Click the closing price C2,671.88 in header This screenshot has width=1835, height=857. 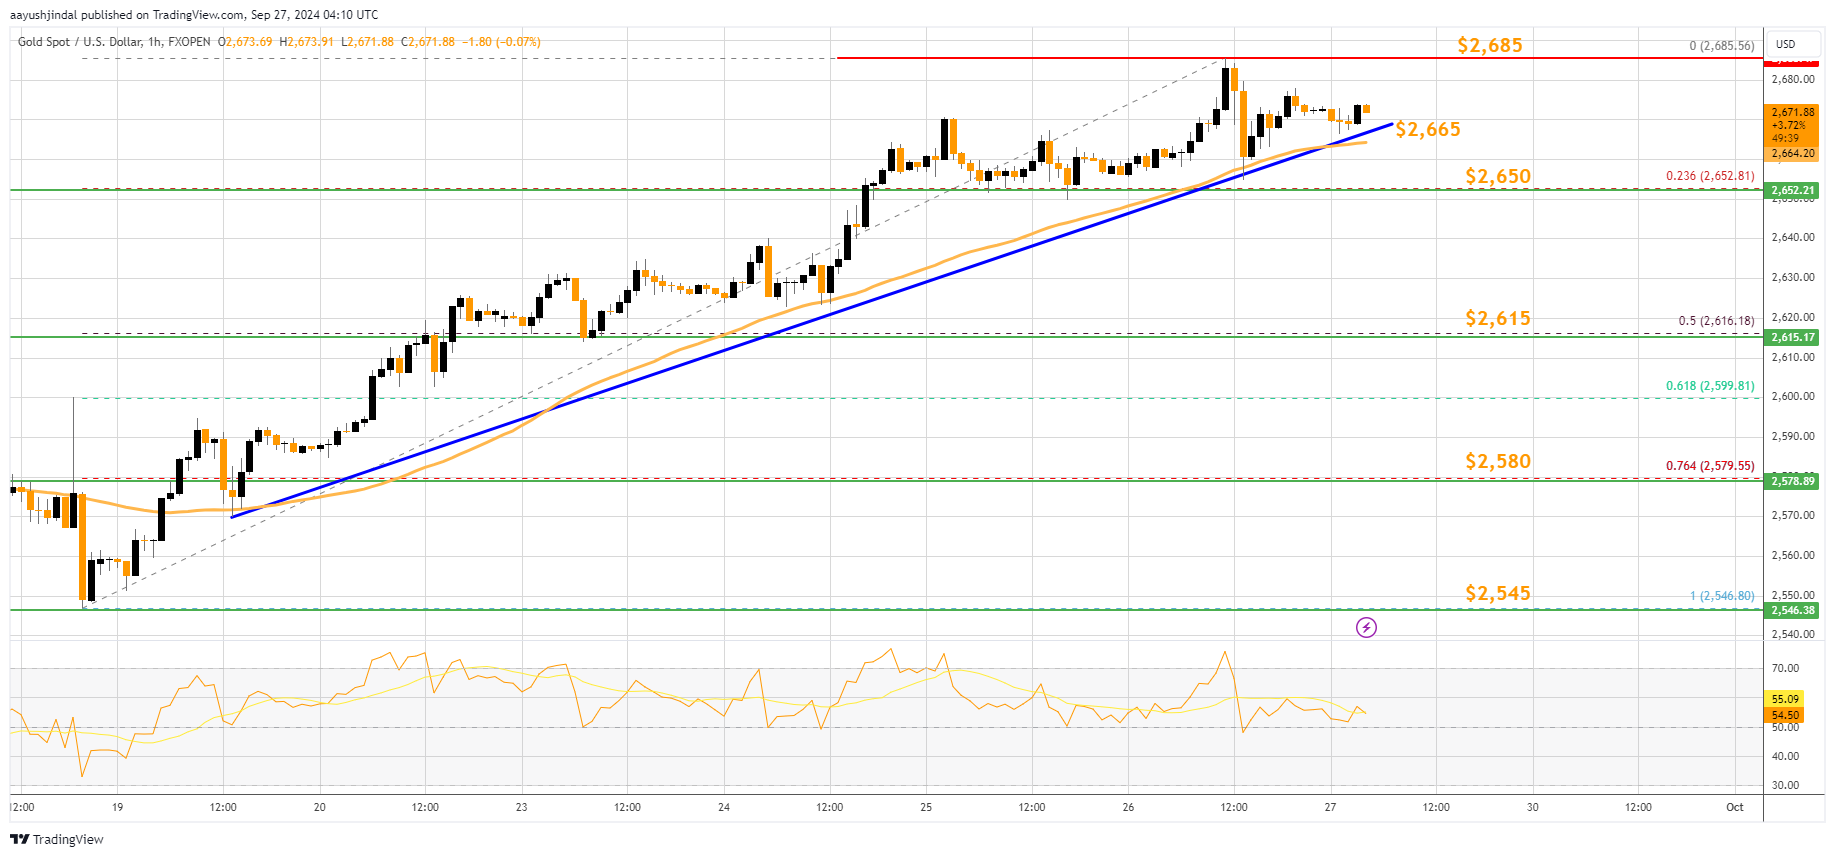click(x=428, y=42)
